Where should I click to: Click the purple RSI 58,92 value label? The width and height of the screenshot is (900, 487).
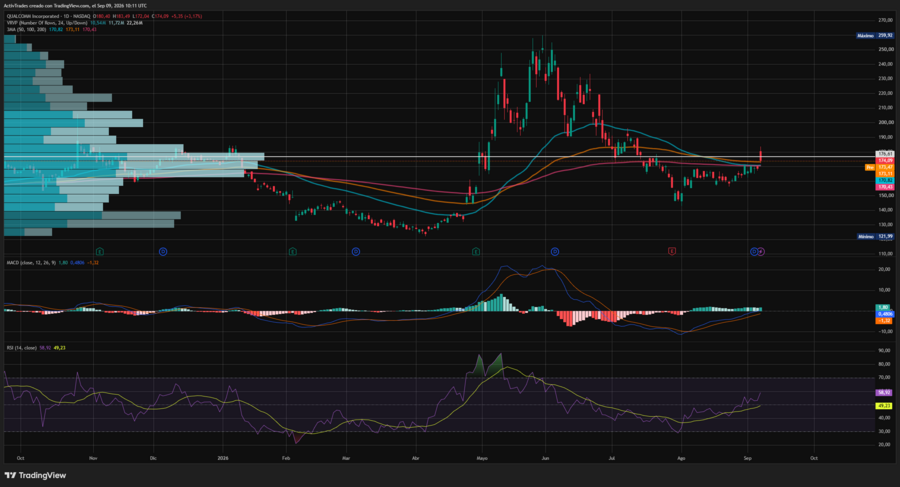[x=884, y=393]
